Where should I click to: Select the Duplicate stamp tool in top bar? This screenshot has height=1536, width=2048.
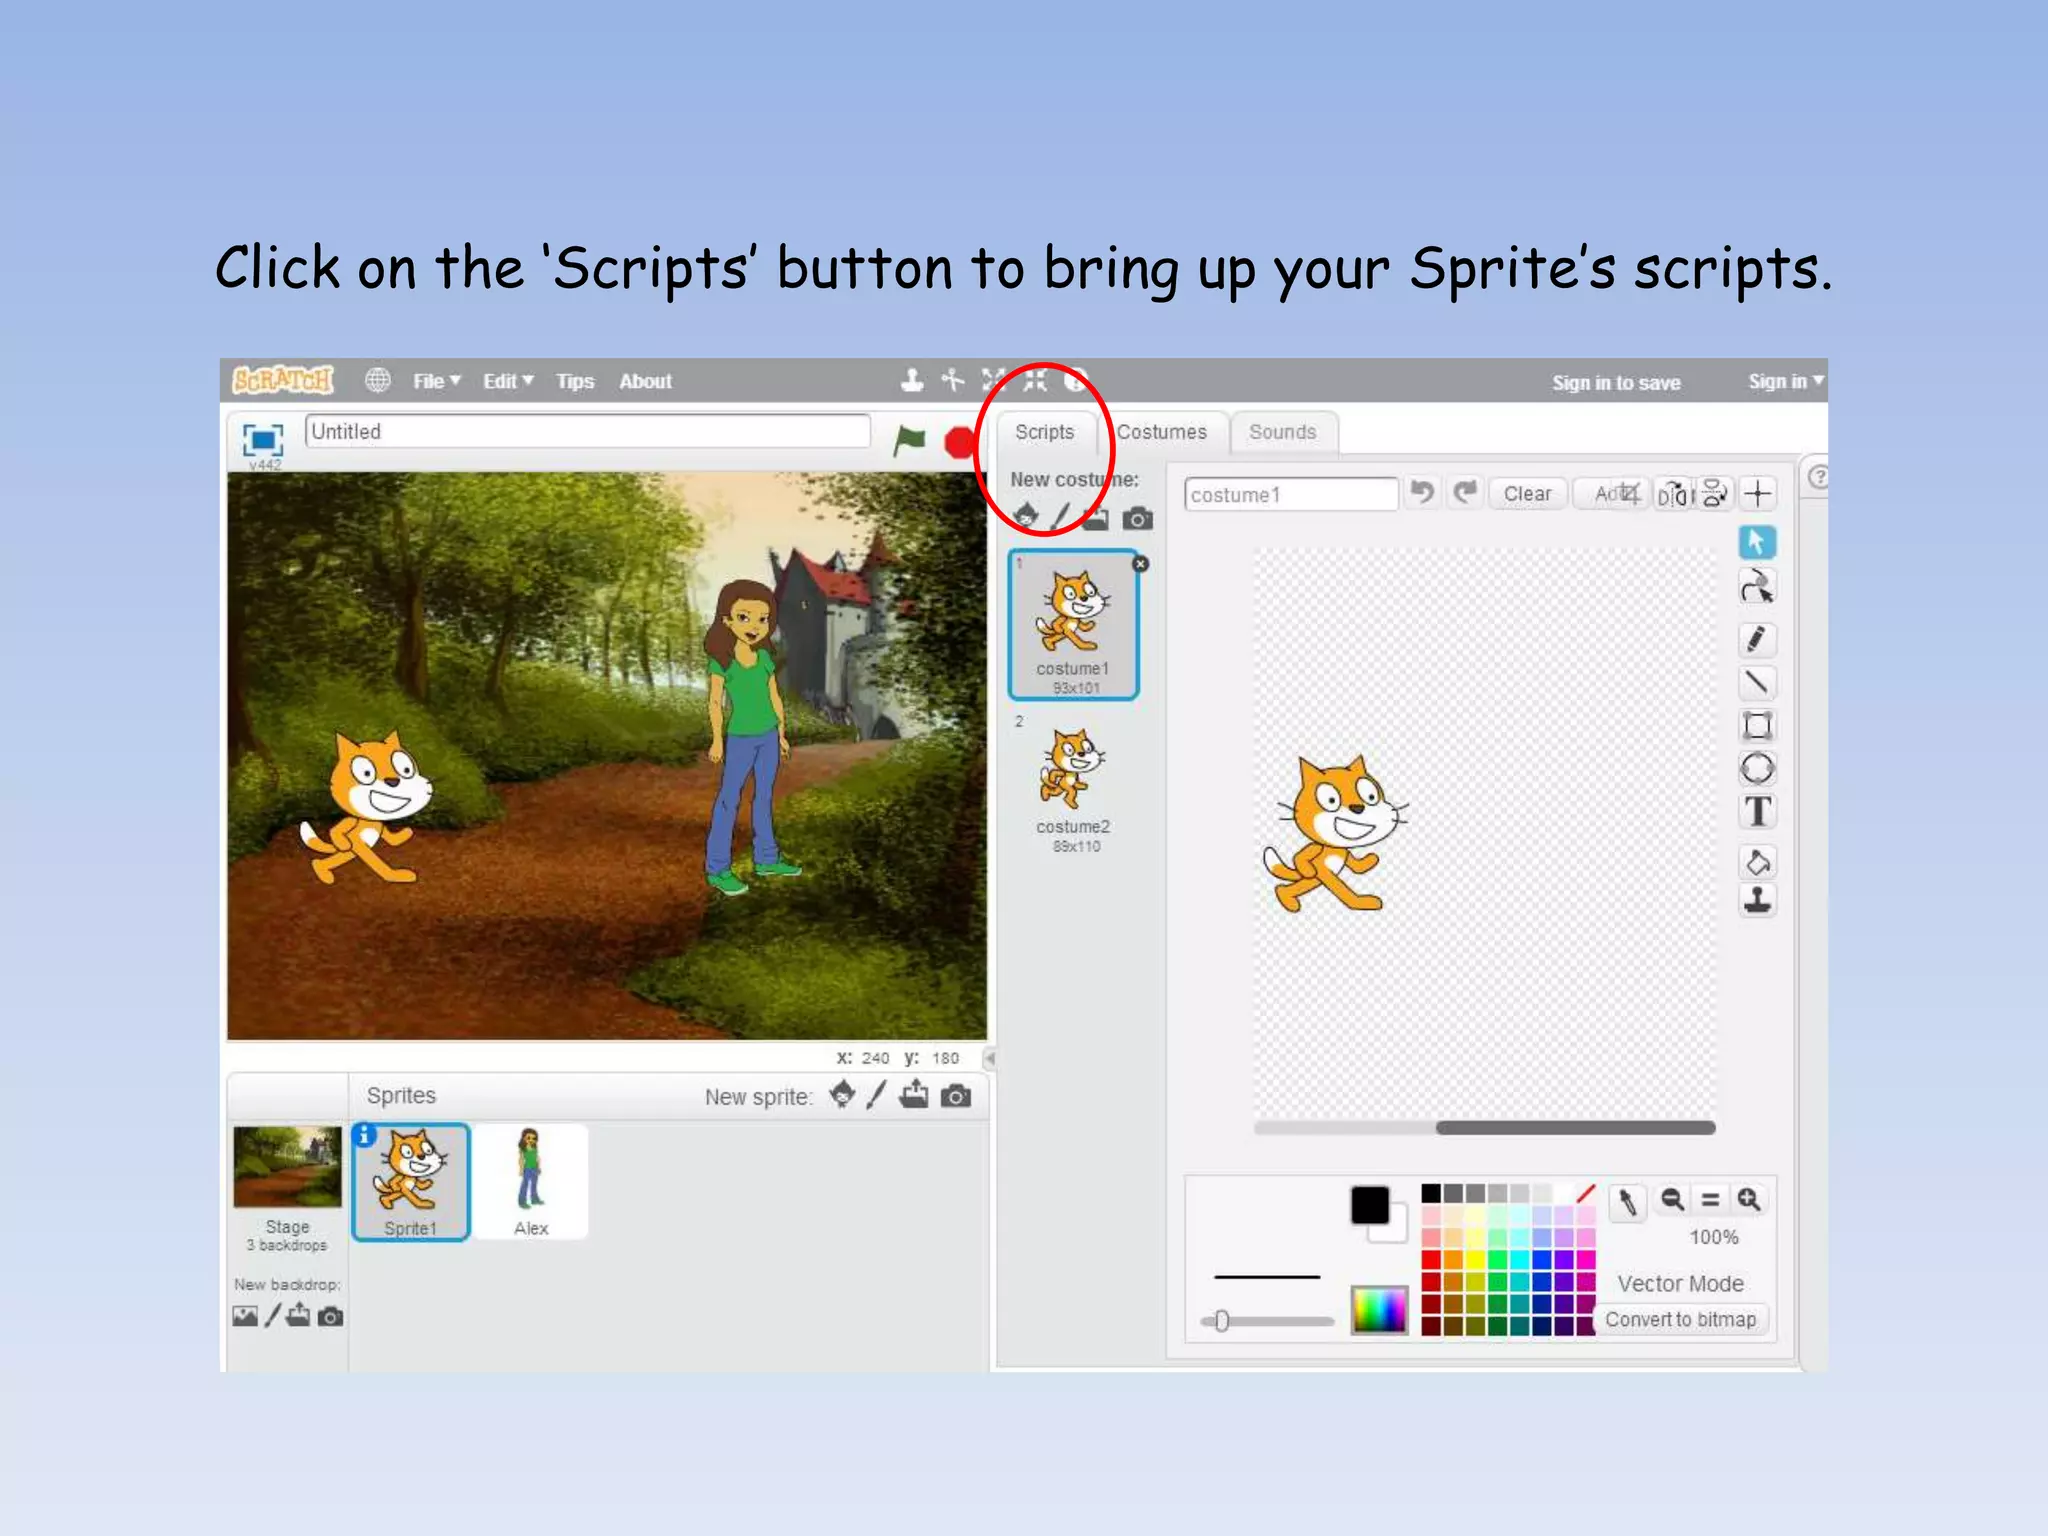pyautogui.click(x=912, y=380)
